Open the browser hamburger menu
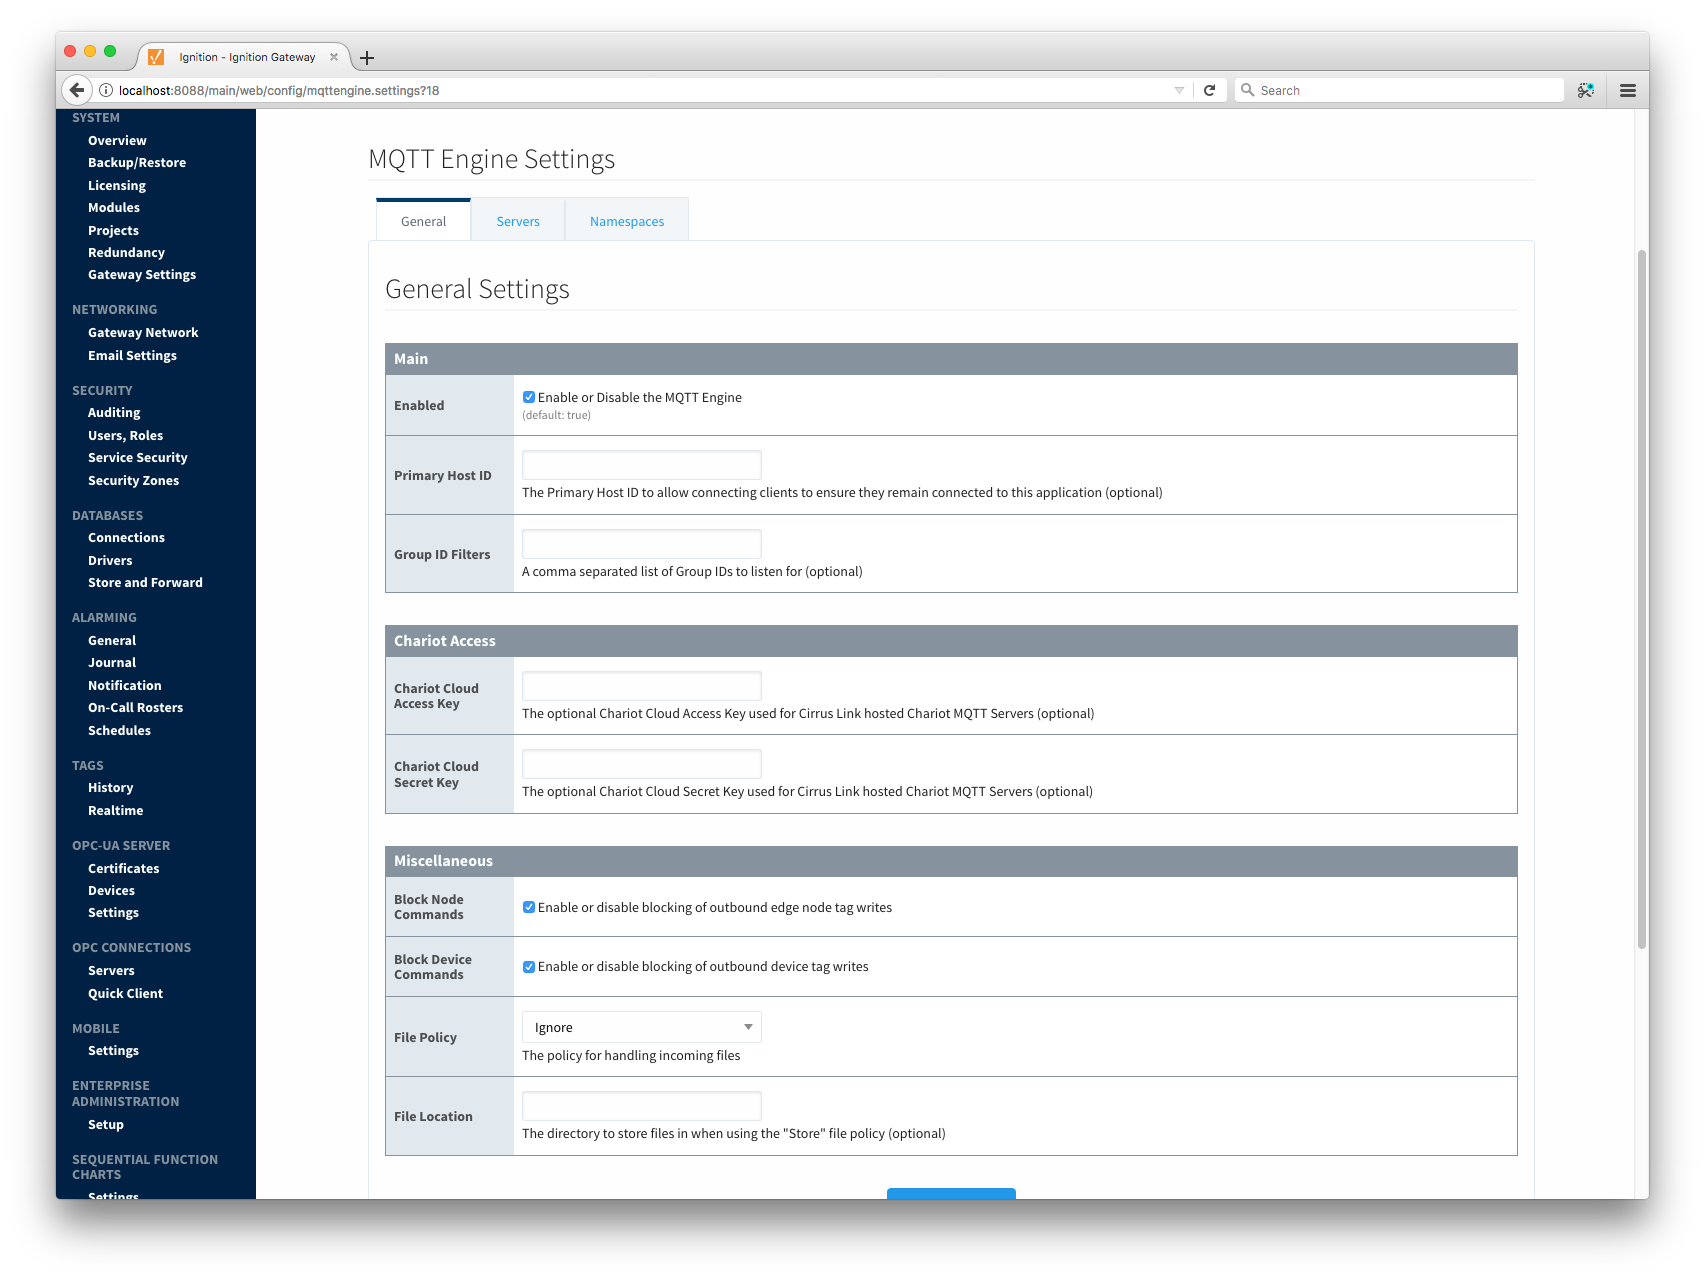1705x1279 pixels. (1628, 90)
